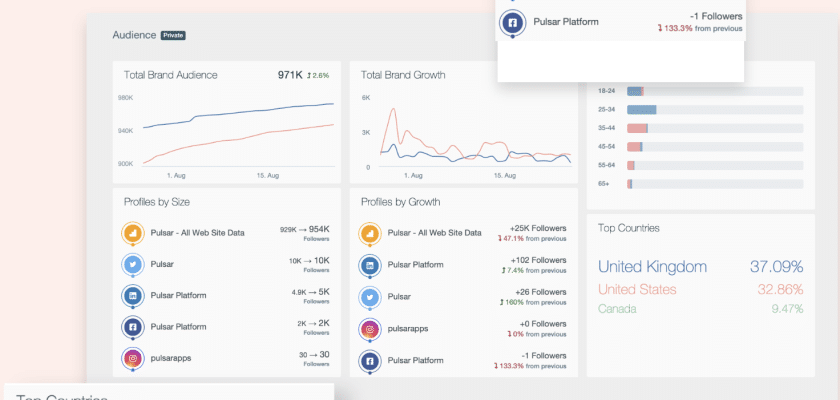Click the Private badge beside Audience

click(x=173, y=35)
